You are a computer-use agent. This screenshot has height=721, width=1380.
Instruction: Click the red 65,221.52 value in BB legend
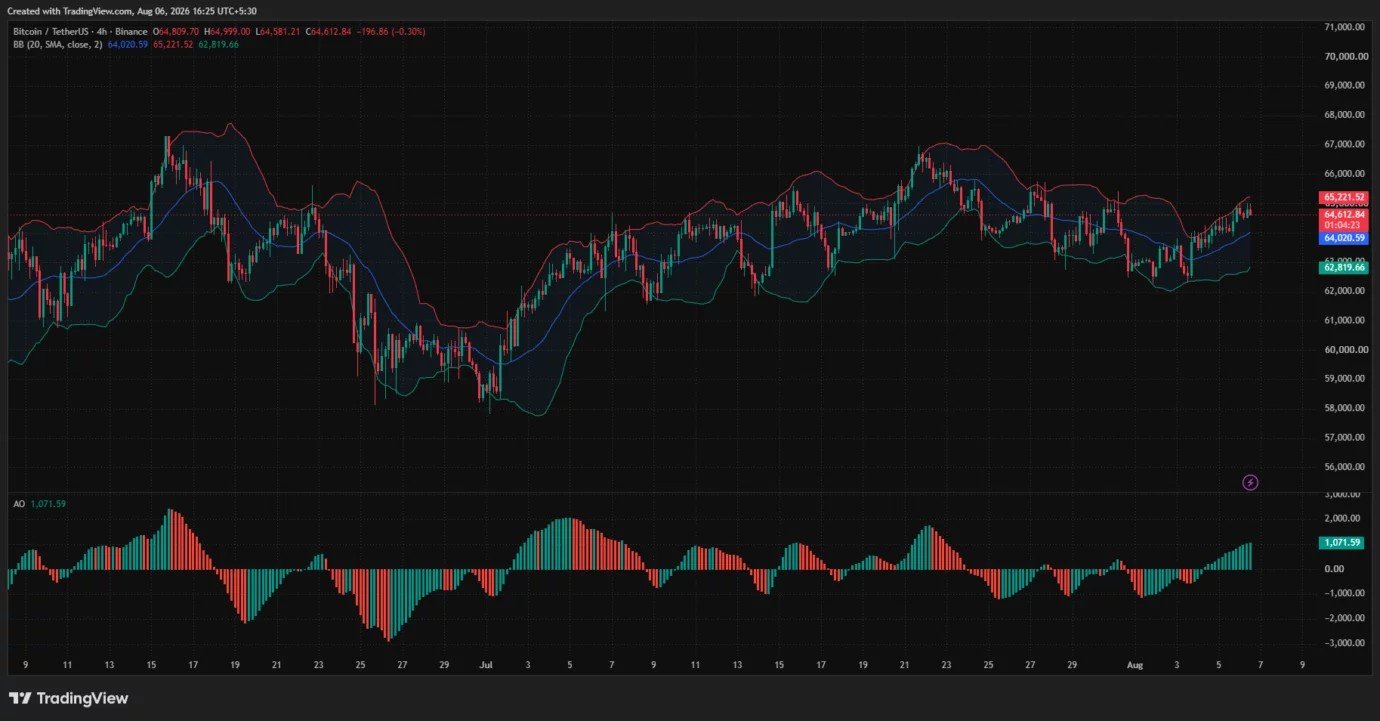(173, 45)
